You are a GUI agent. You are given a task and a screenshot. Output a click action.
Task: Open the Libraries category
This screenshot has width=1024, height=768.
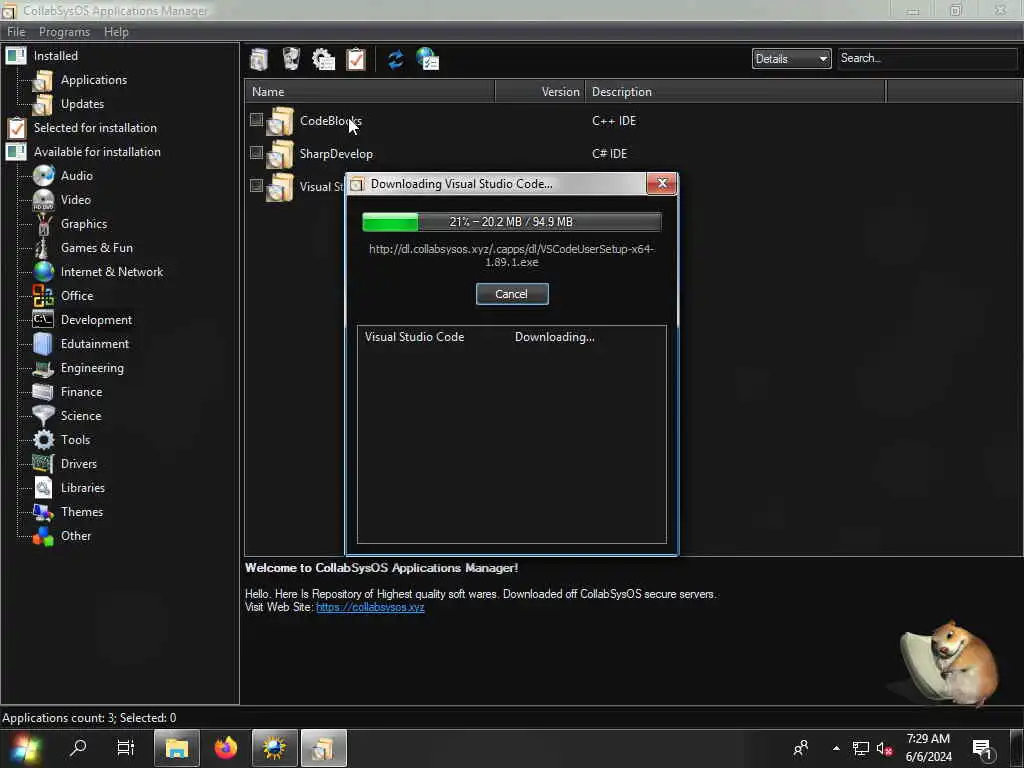tap(82, 488)
